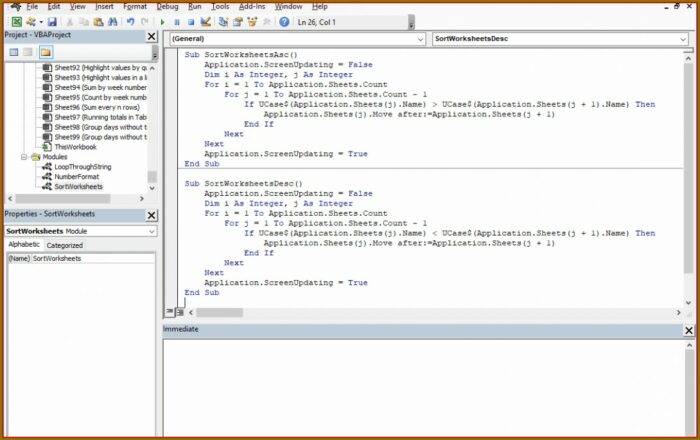Click Immediate window scroll up arrow
700x440 pixels.
click(689, 345)
